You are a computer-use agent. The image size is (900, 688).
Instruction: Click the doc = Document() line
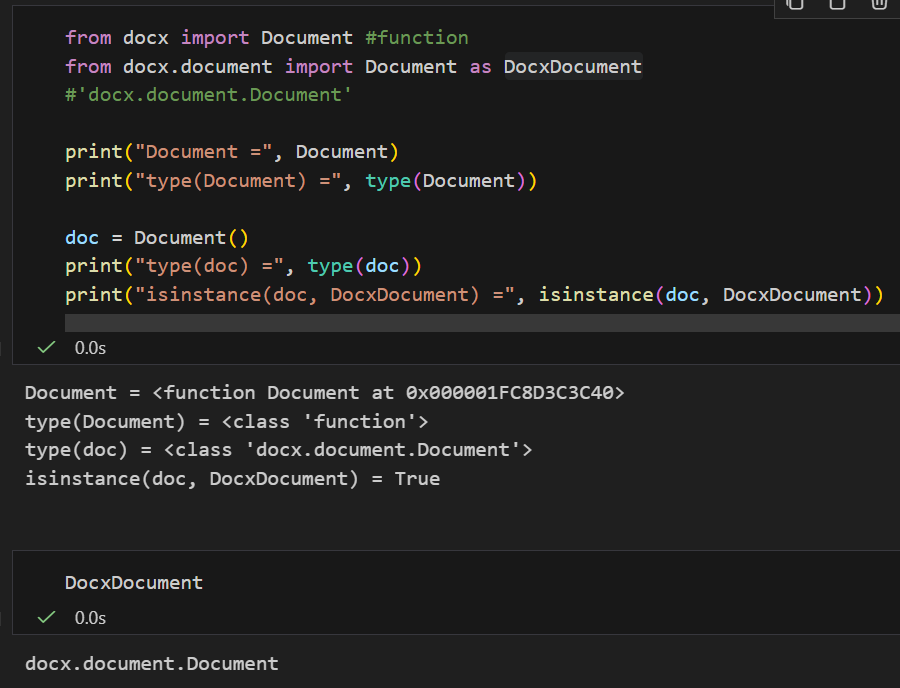(x=156, y=238)
